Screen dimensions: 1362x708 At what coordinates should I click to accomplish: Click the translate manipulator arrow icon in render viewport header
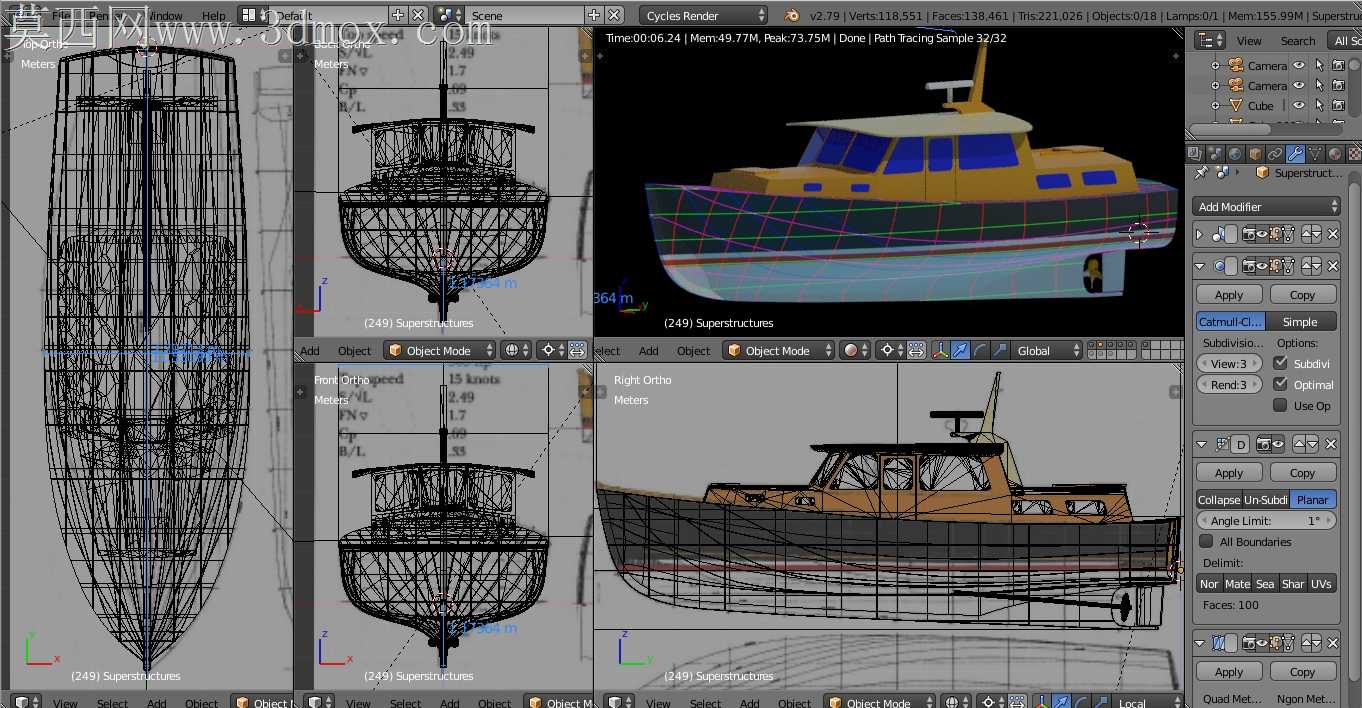[x=961, y=350]
